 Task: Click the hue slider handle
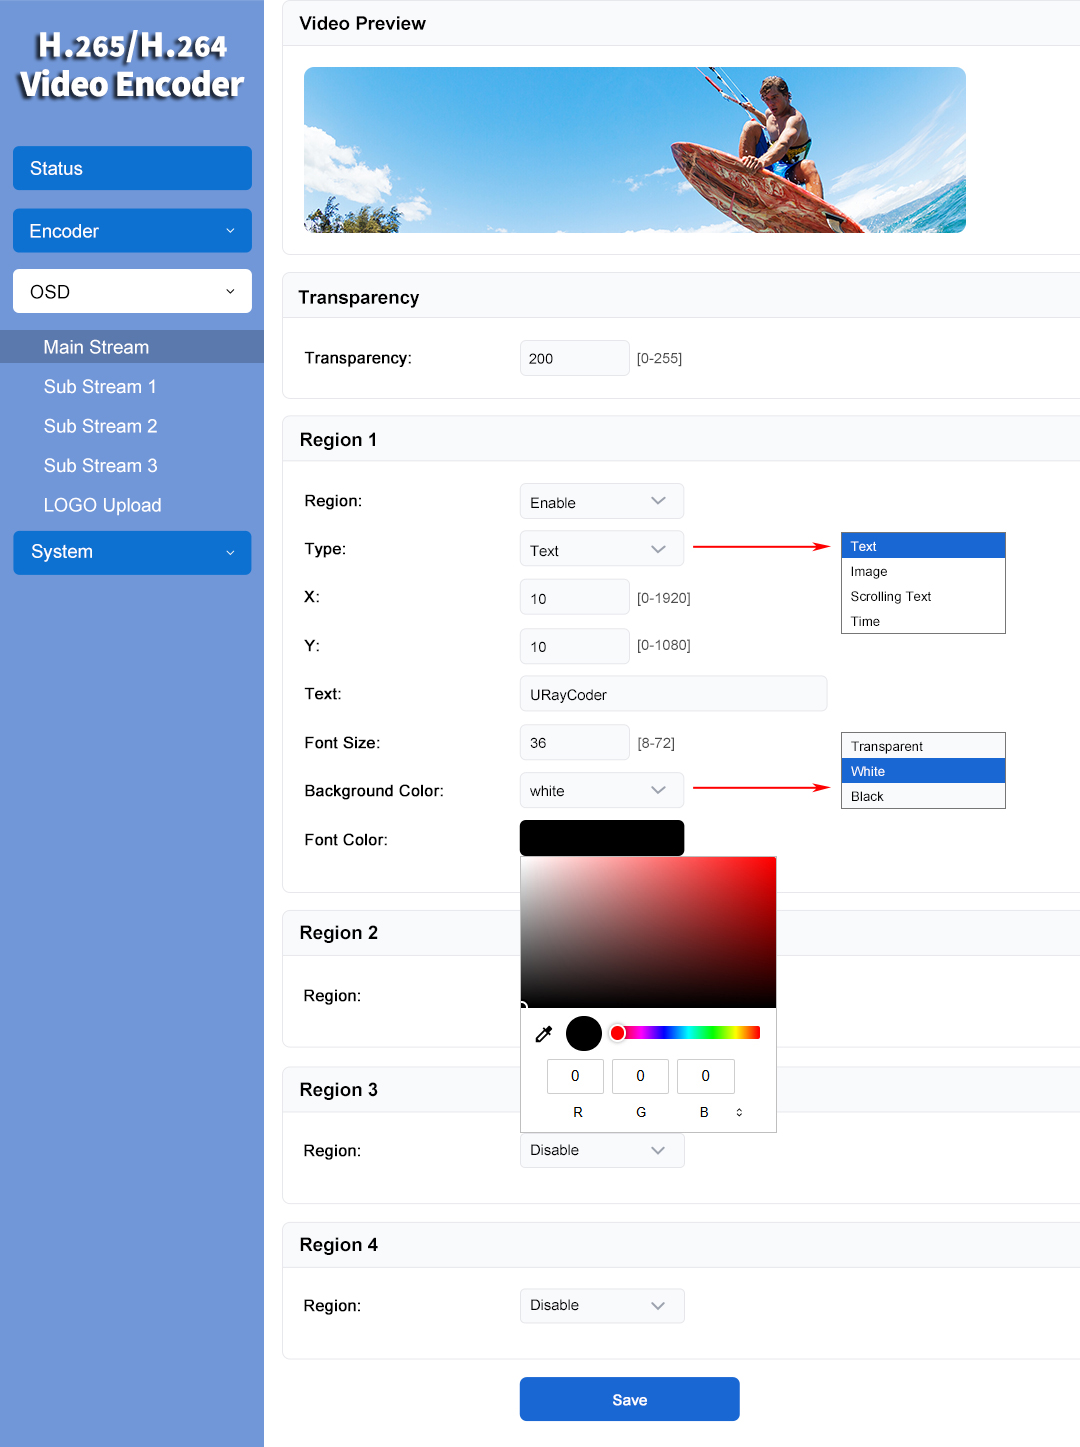[x=618, y=1033]
